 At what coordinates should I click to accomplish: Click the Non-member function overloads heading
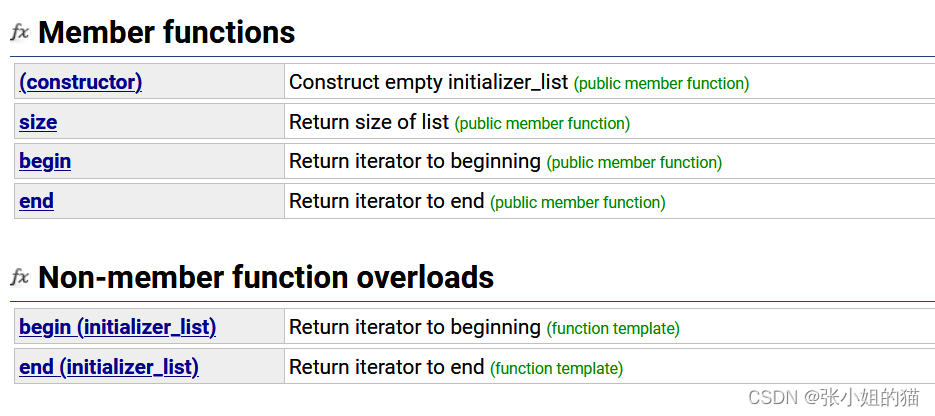pyautogui.click(x=266, y=277)
